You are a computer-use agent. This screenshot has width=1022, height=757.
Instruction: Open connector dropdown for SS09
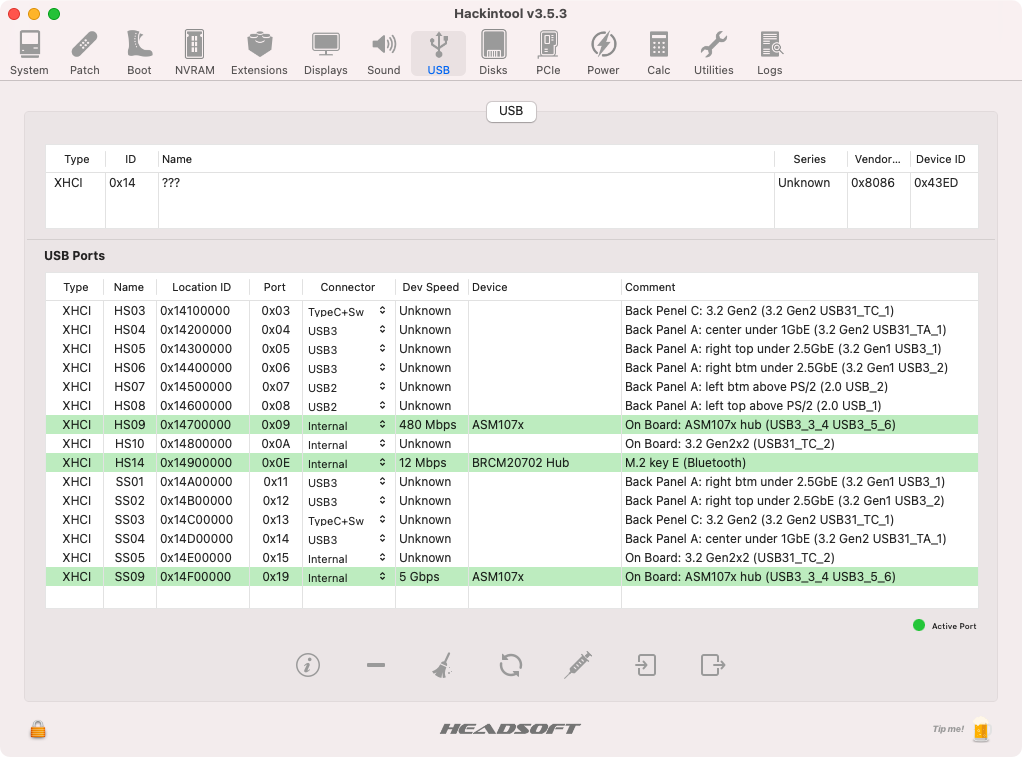click(x=348, y=577)
